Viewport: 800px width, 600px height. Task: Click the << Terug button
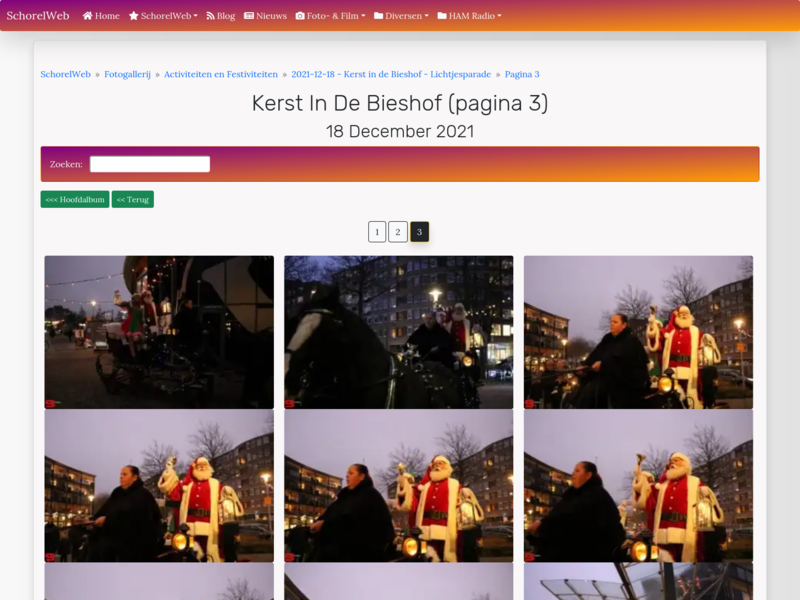133,199
